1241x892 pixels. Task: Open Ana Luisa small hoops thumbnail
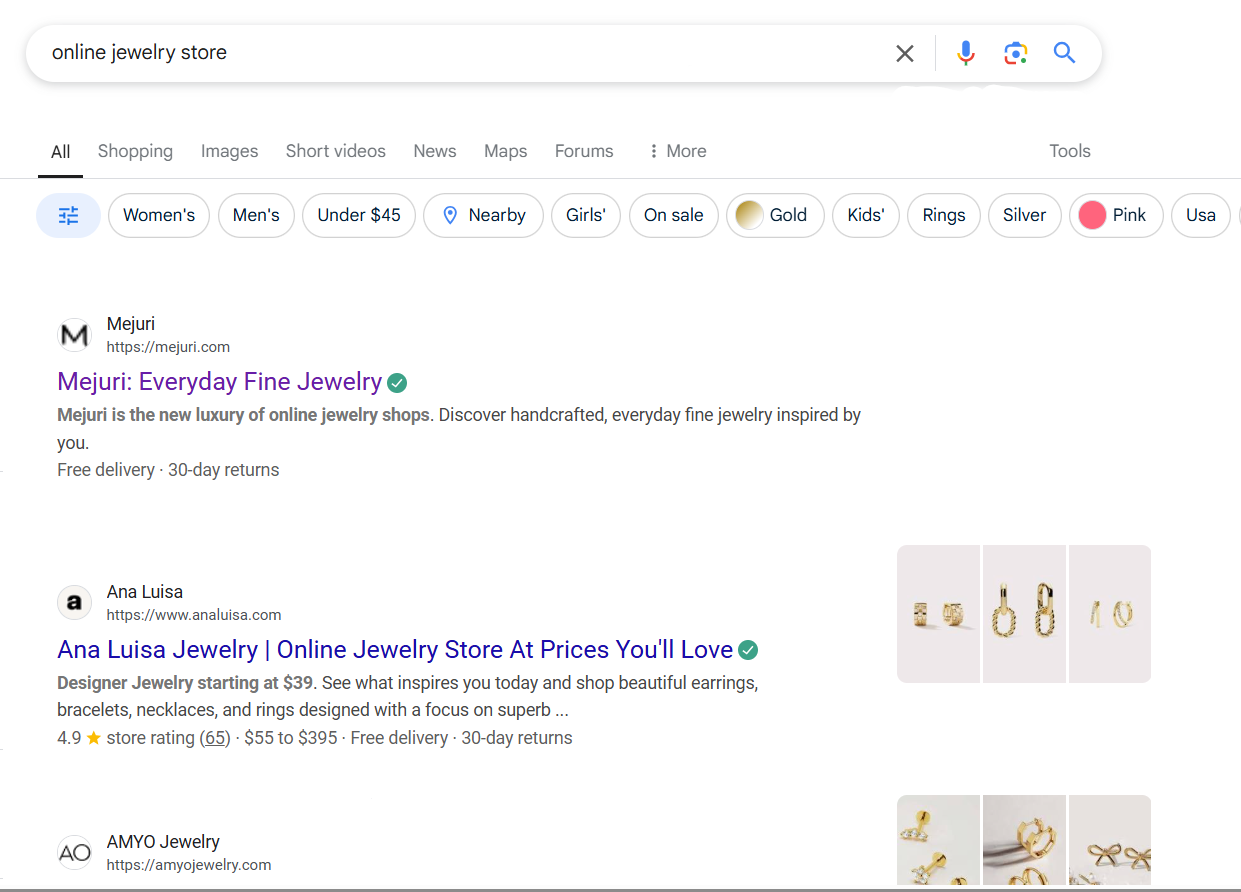(1110, 614)
